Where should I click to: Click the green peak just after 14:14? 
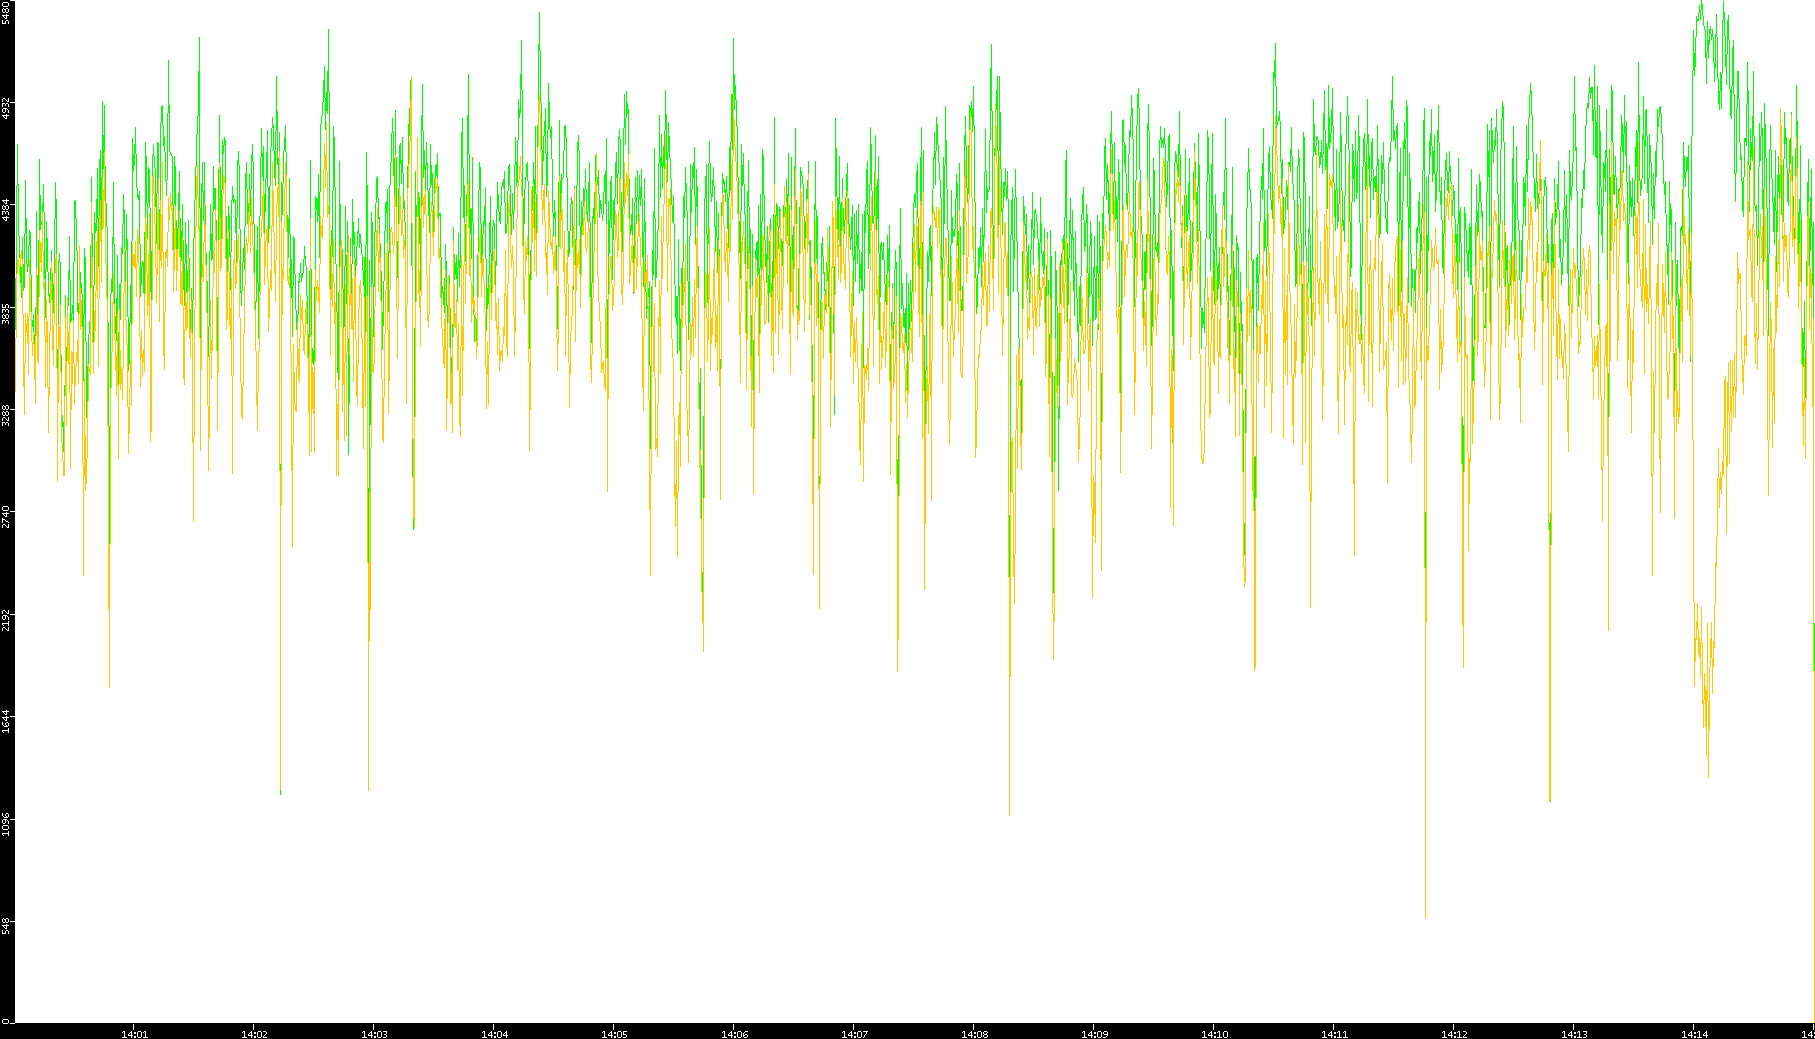(1701, 6)
